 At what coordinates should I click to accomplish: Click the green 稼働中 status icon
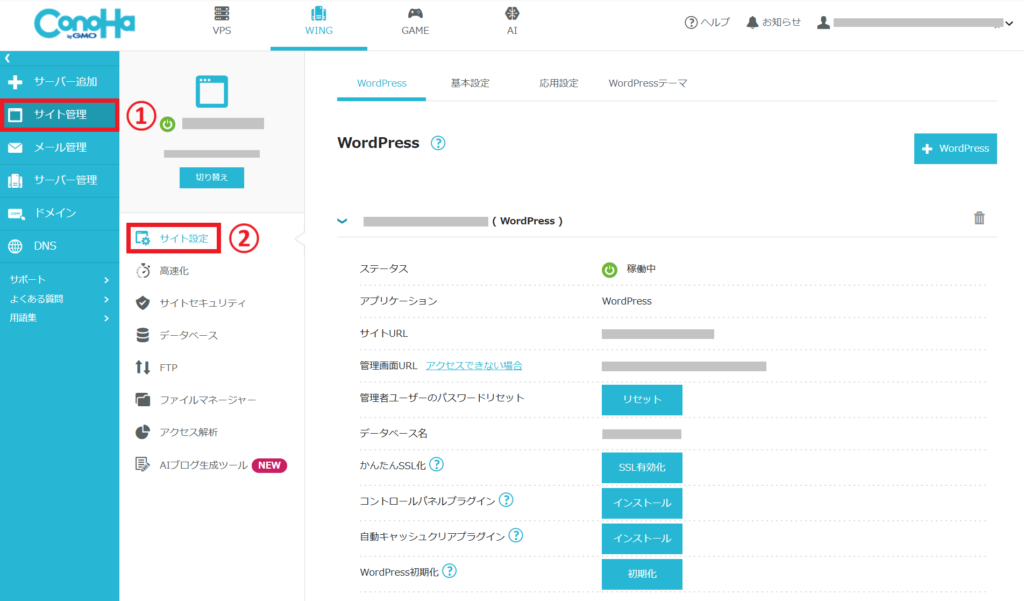pyautogui.click(x=609, y=270)
